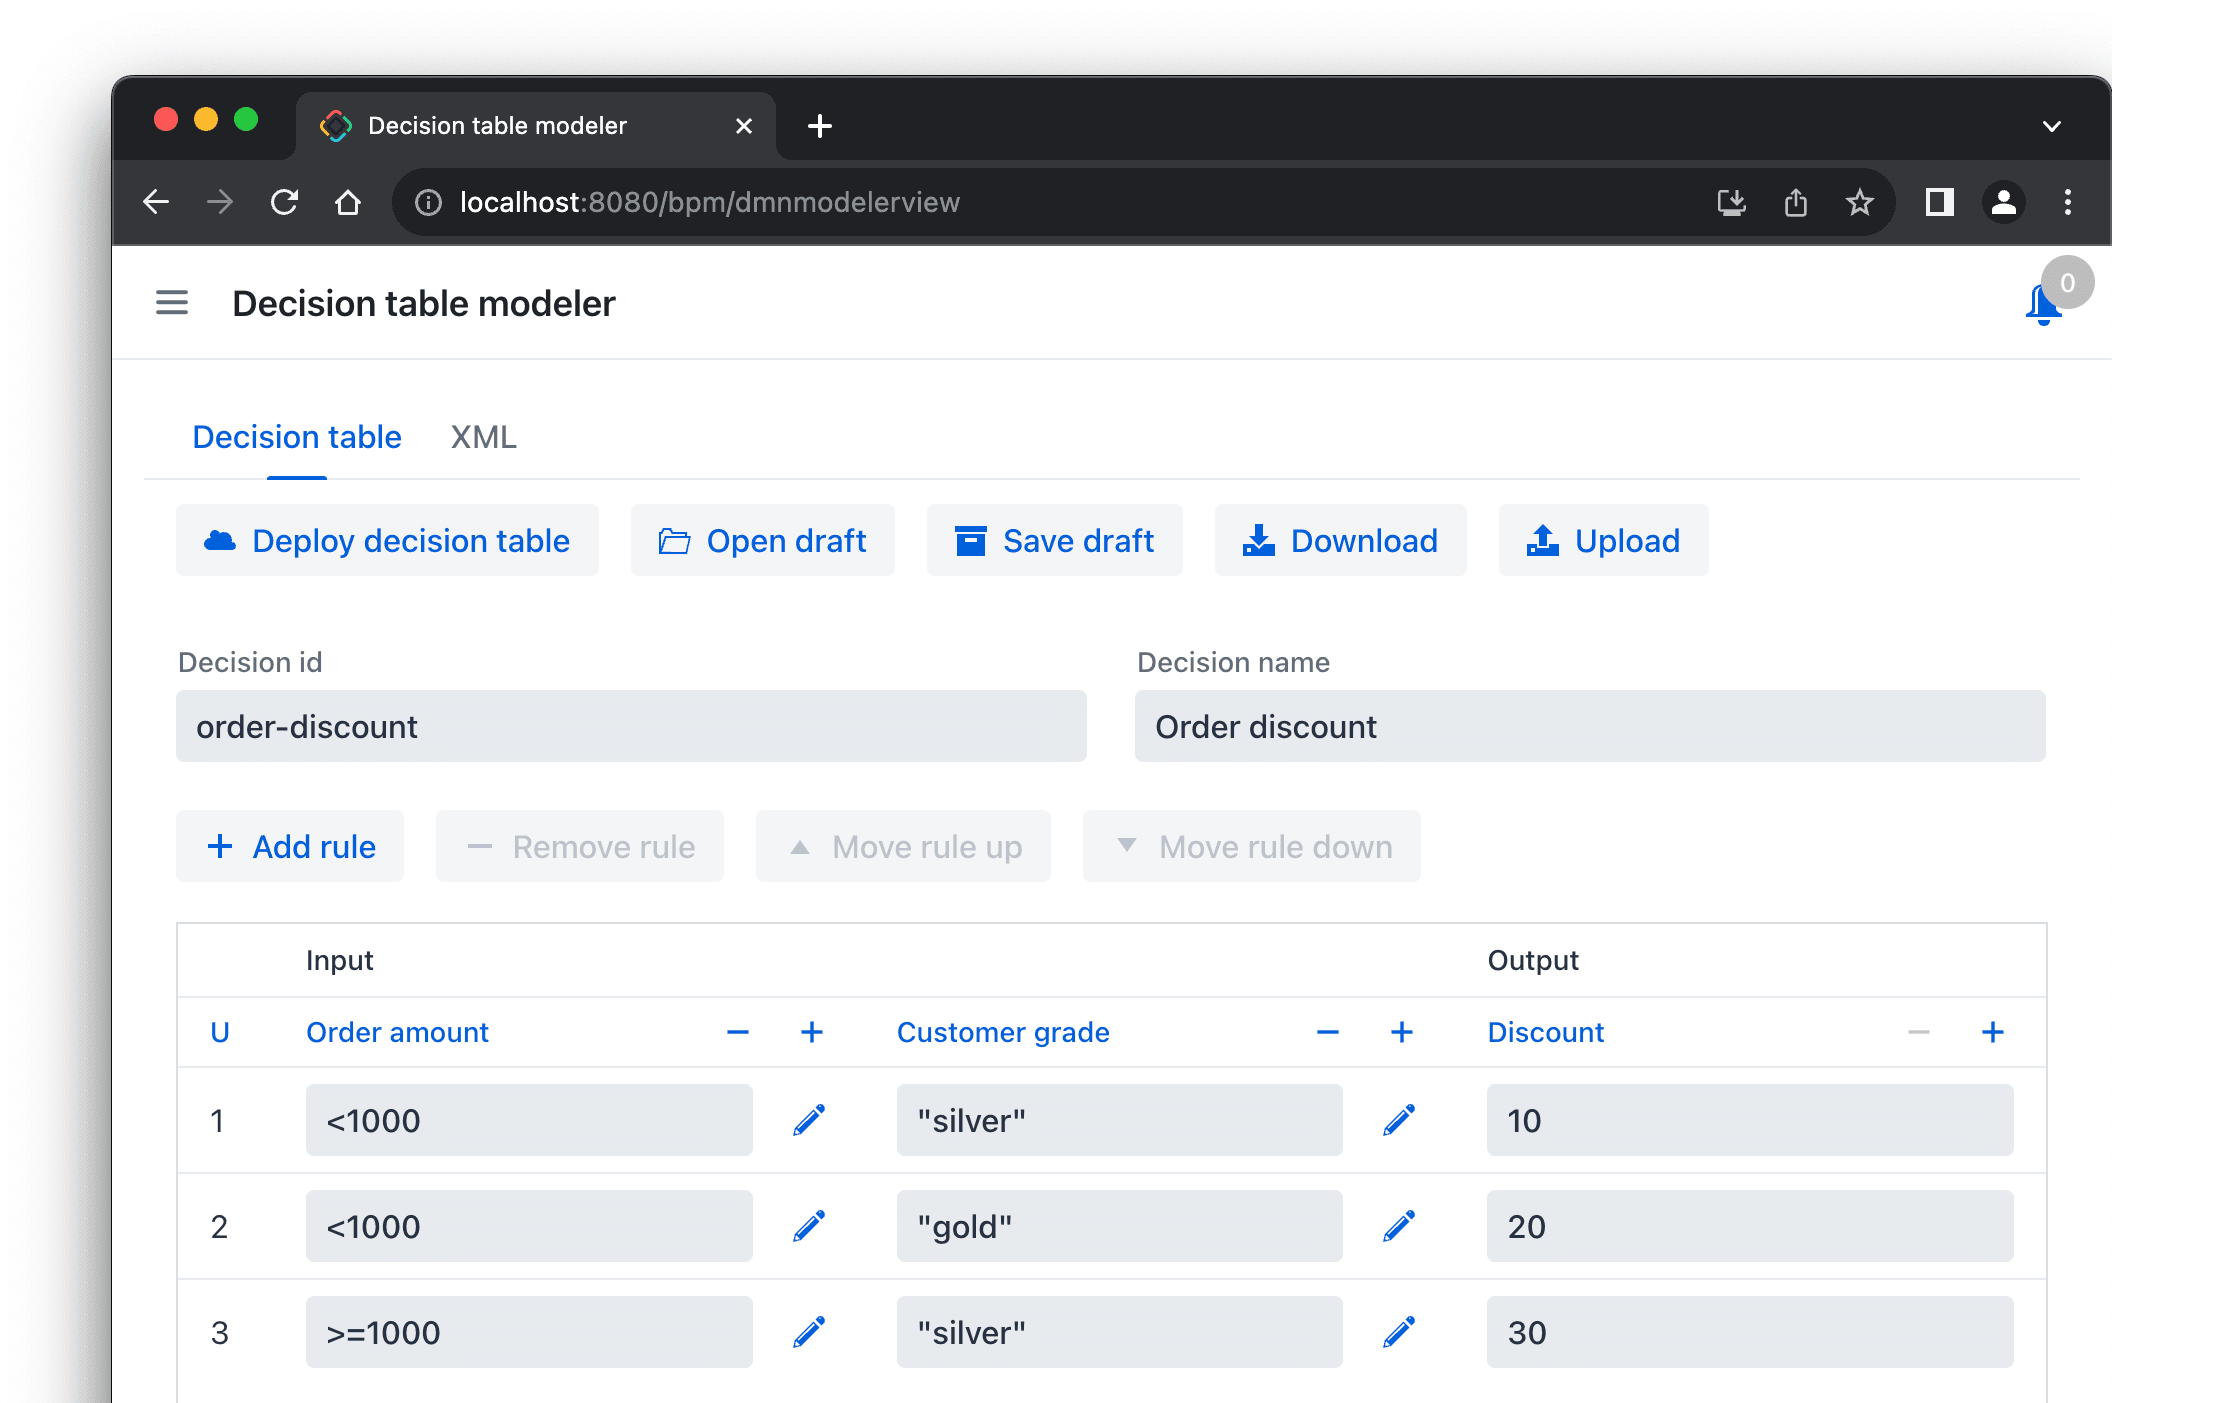The image size is (2224, 1403).
Task: Select the Decision table tab
Action: pos(297,437)
